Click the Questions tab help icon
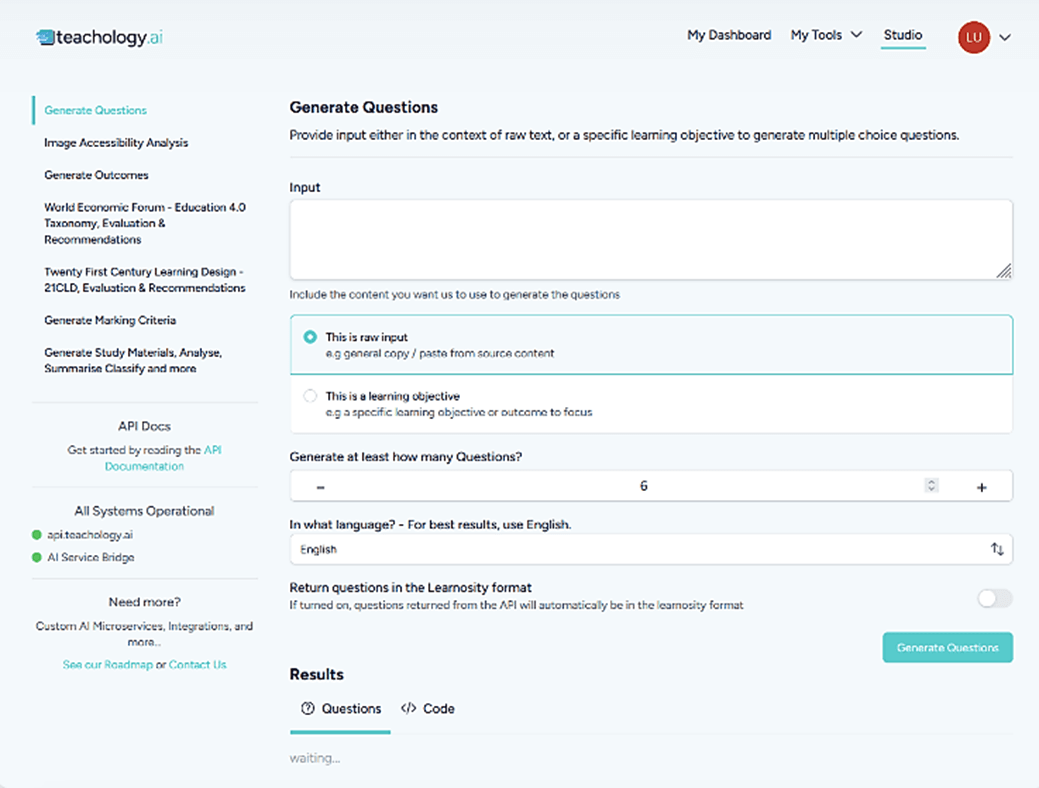This screenshot has width=1039, height=788. 308,709
